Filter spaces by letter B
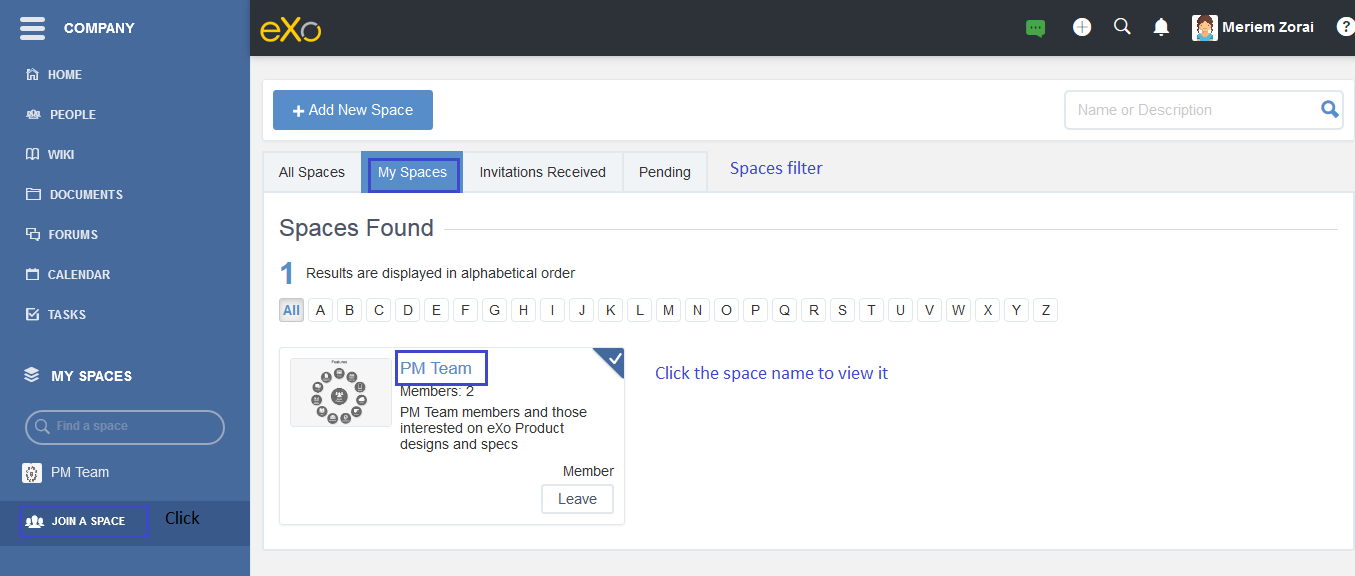This screenshot has height=576, width=1355. click(x=349, y=310)
